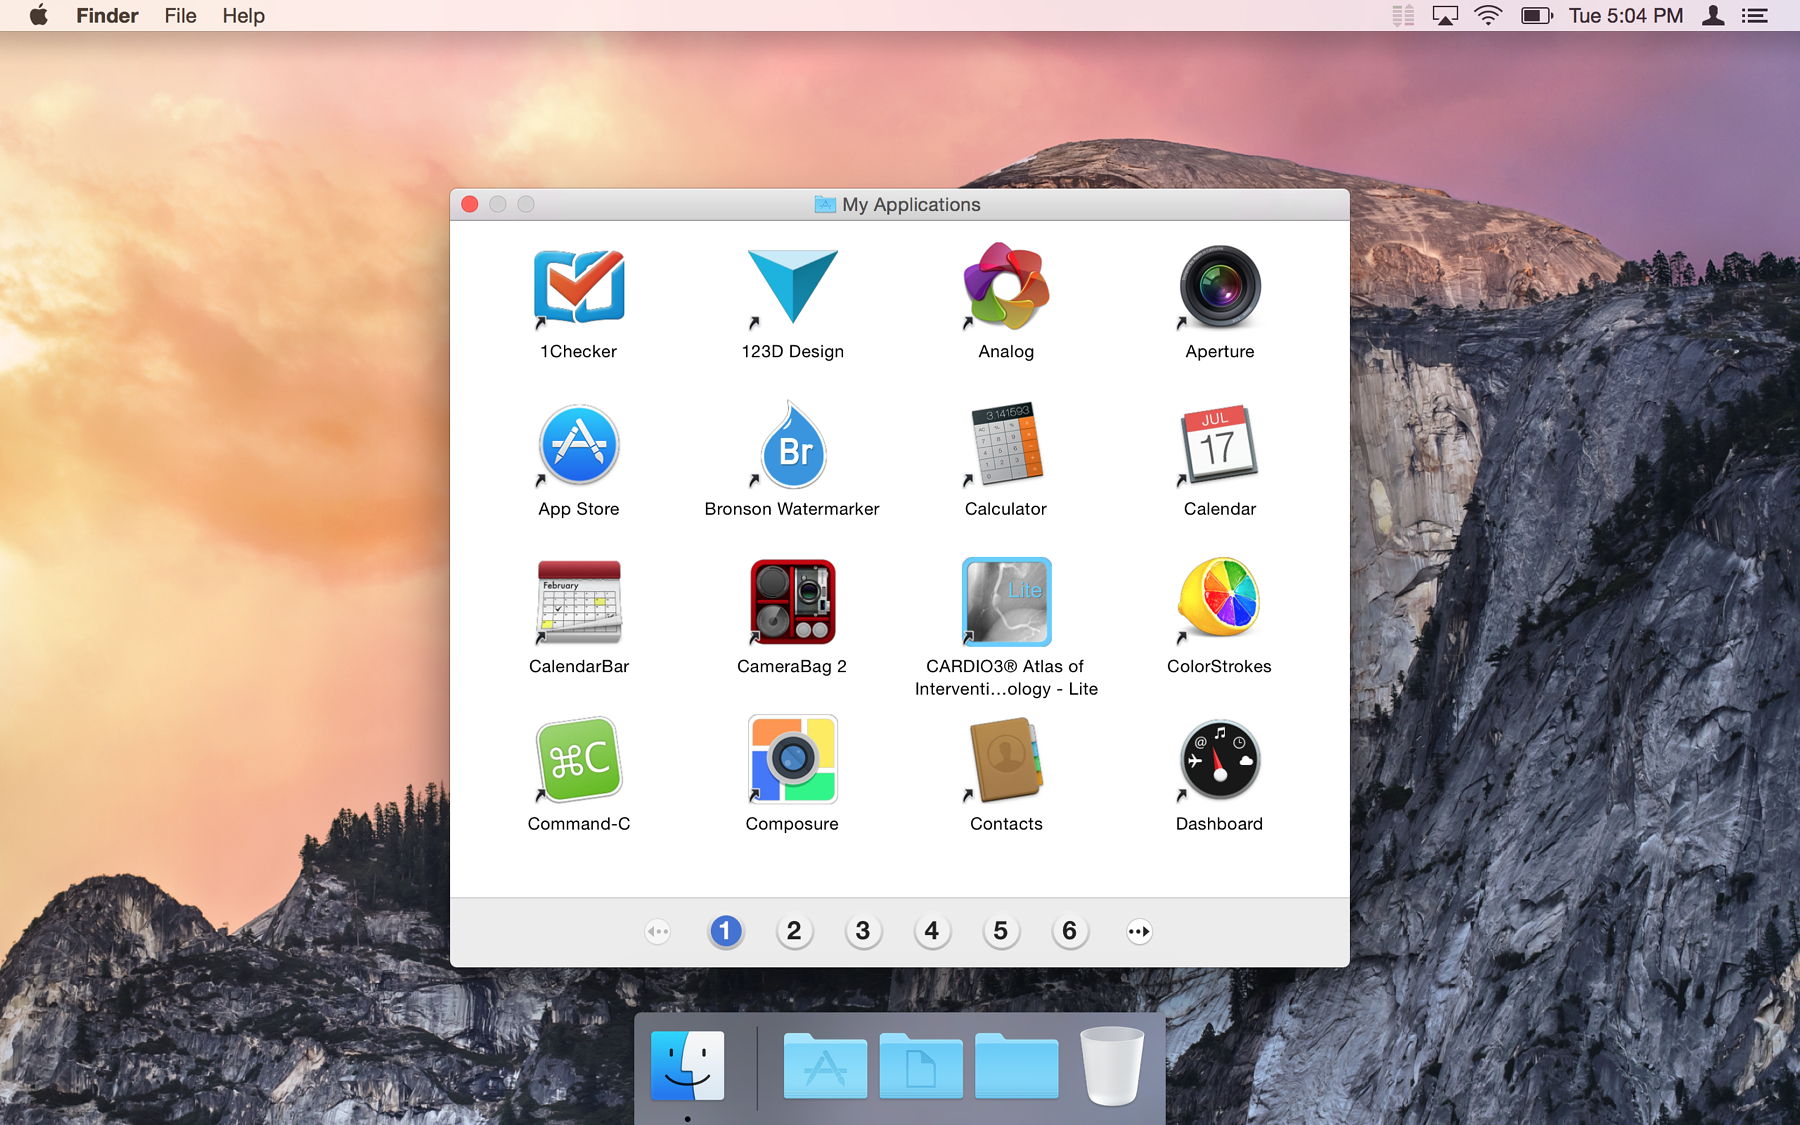Open page 6 of applications

point(1070,931)
